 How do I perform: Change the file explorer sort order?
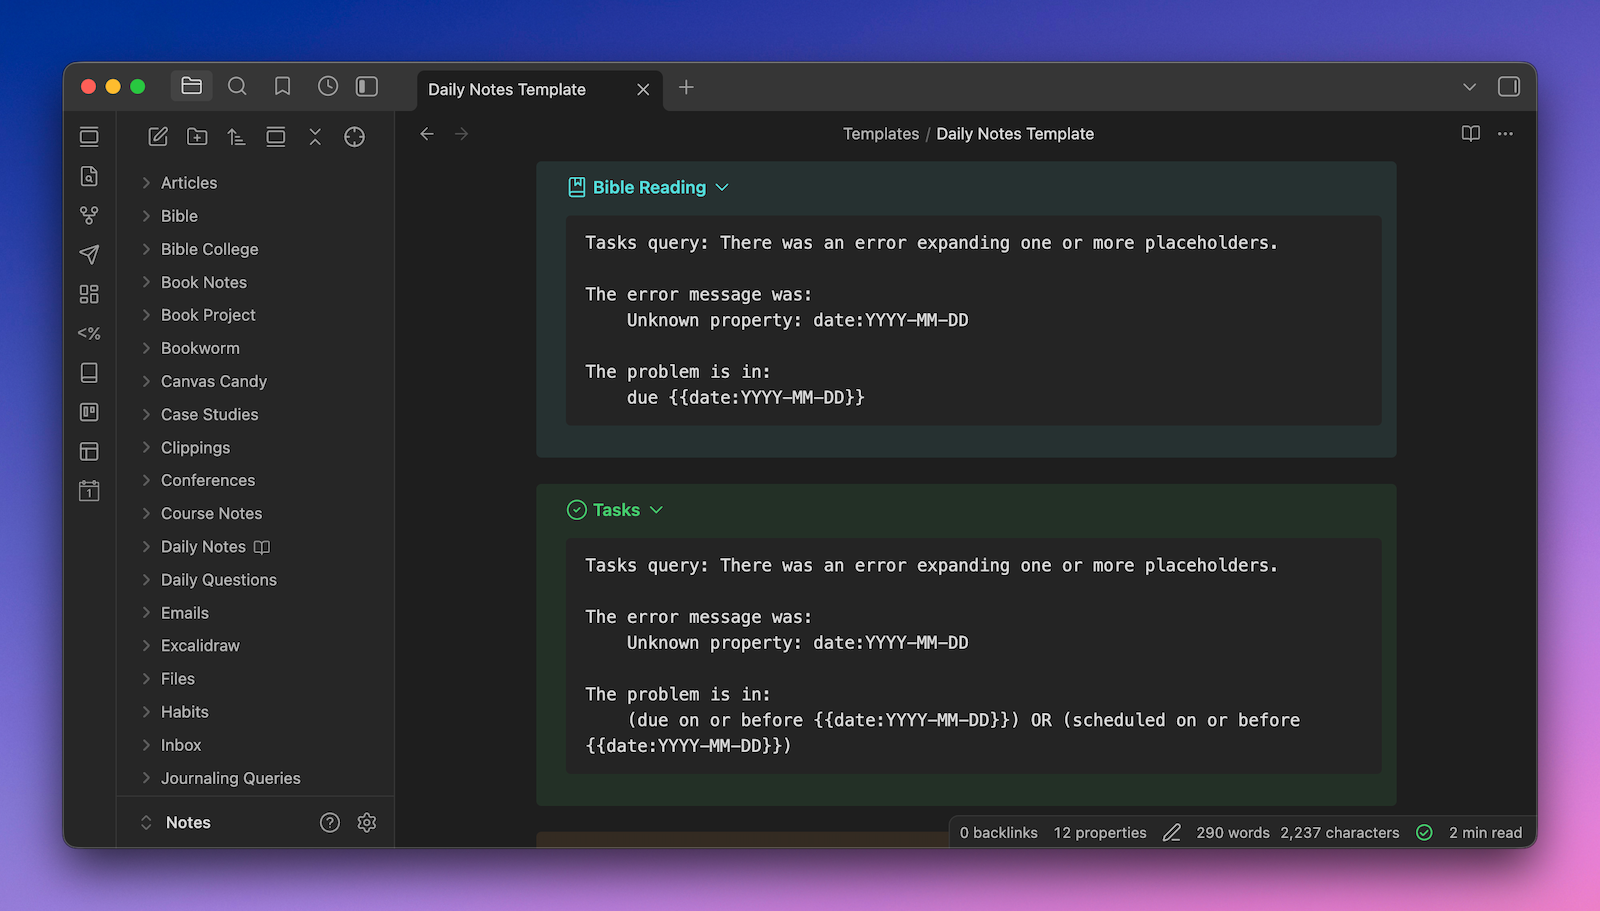pyautogui.click(x=236, y=137)
